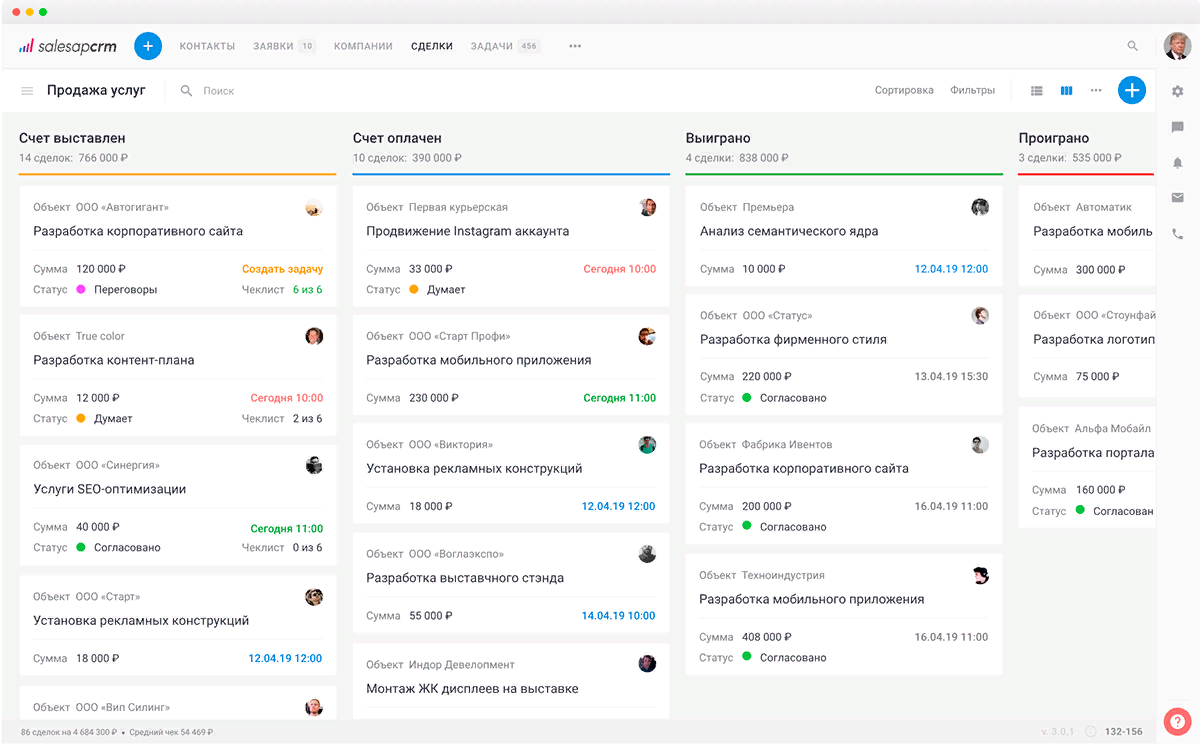
Task: Click avatar on Премьера card
Action: 980,207
